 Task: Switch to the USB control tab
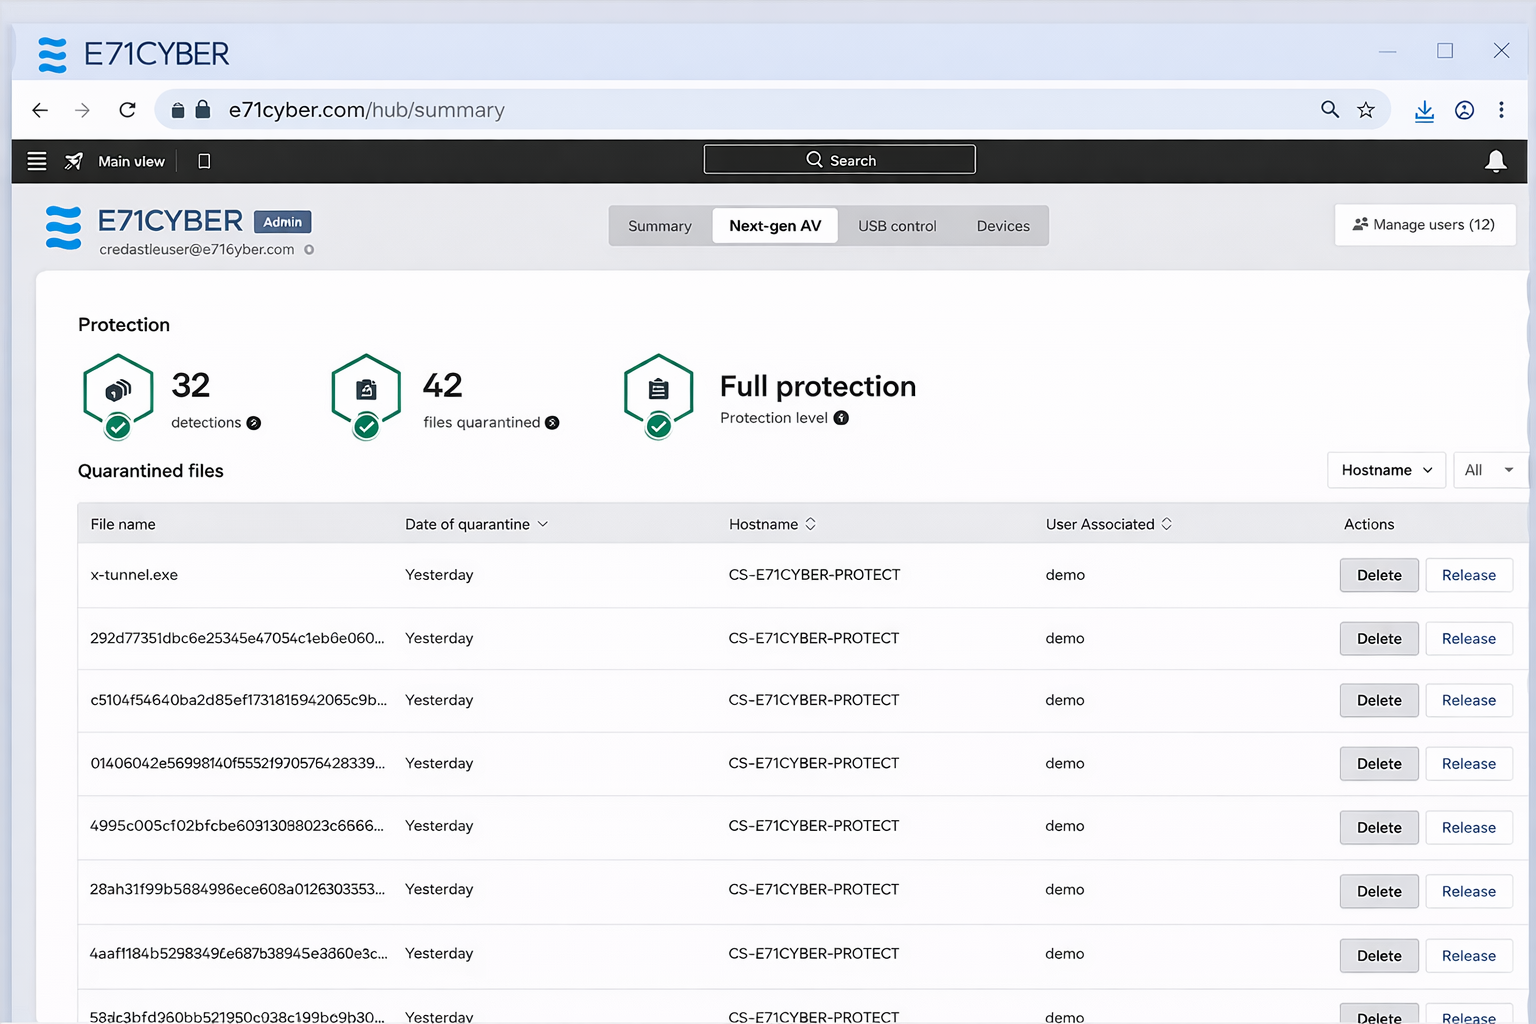(897, 226)
